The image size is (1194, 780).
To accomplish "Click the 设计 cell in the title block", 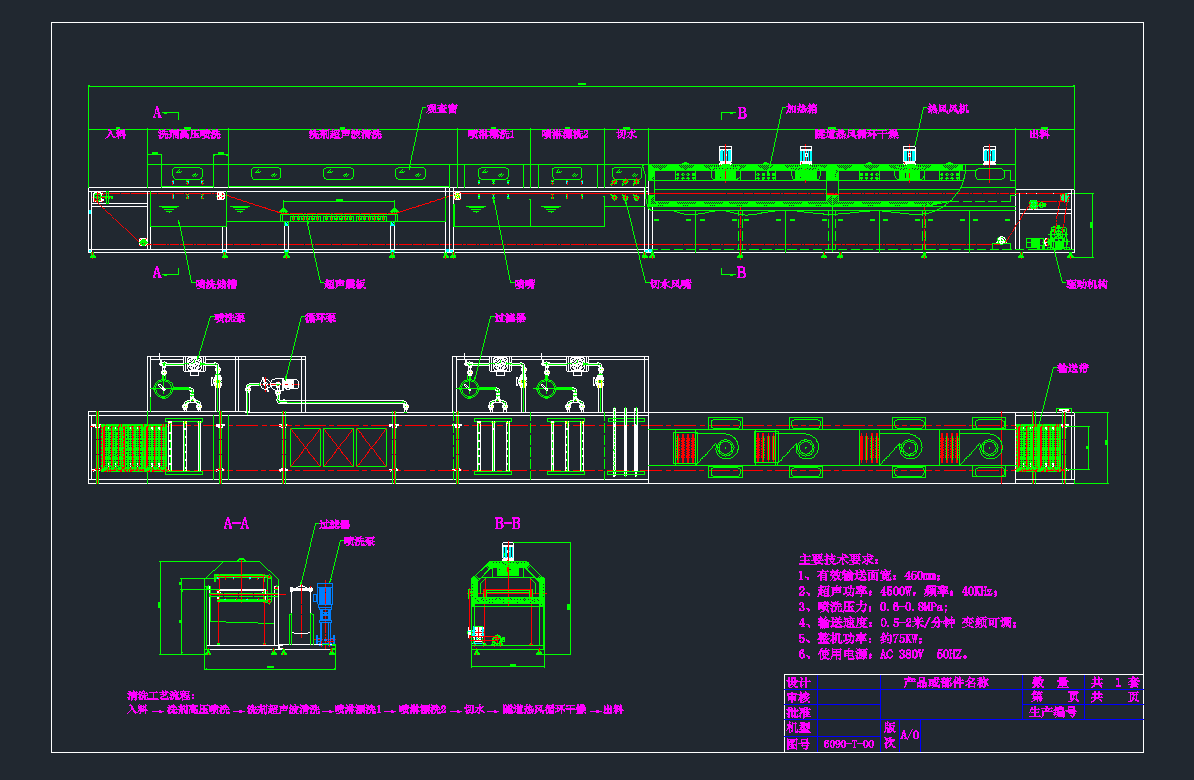I will 798,682.
